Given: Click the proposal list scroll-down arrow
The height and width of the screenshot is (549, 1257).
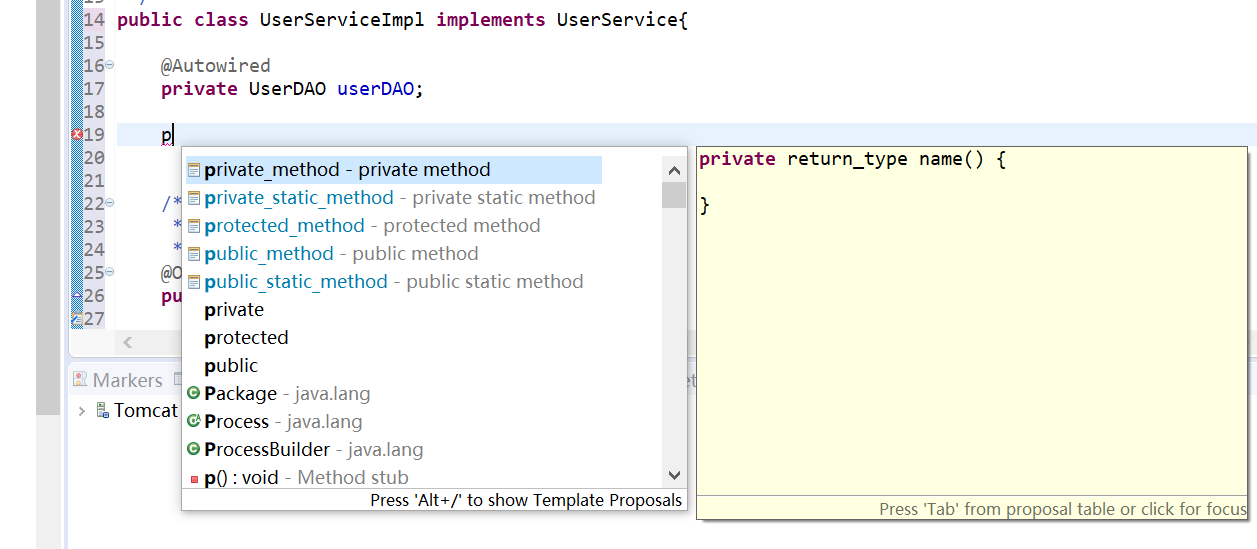Looking at the screenshot, I should 674,476.
